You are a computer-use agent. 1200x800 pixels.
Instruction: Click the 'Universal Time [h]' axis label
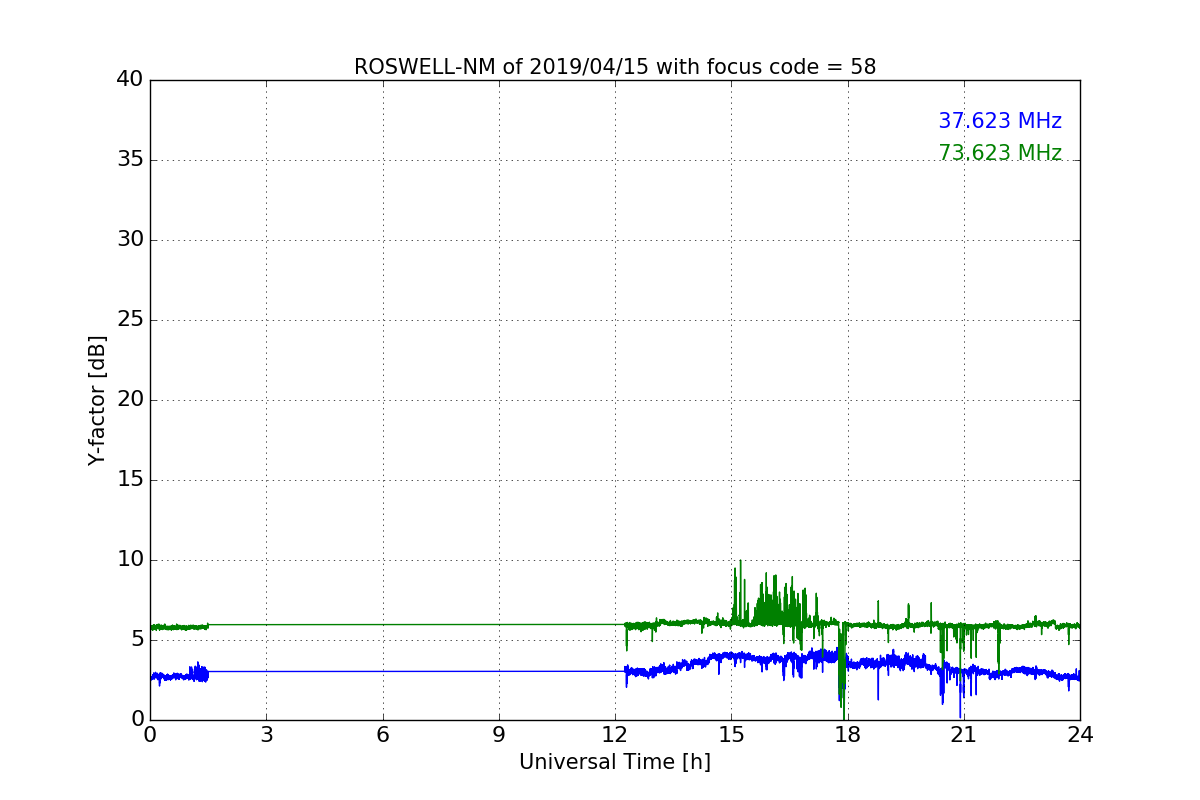[x=615, y=762]
